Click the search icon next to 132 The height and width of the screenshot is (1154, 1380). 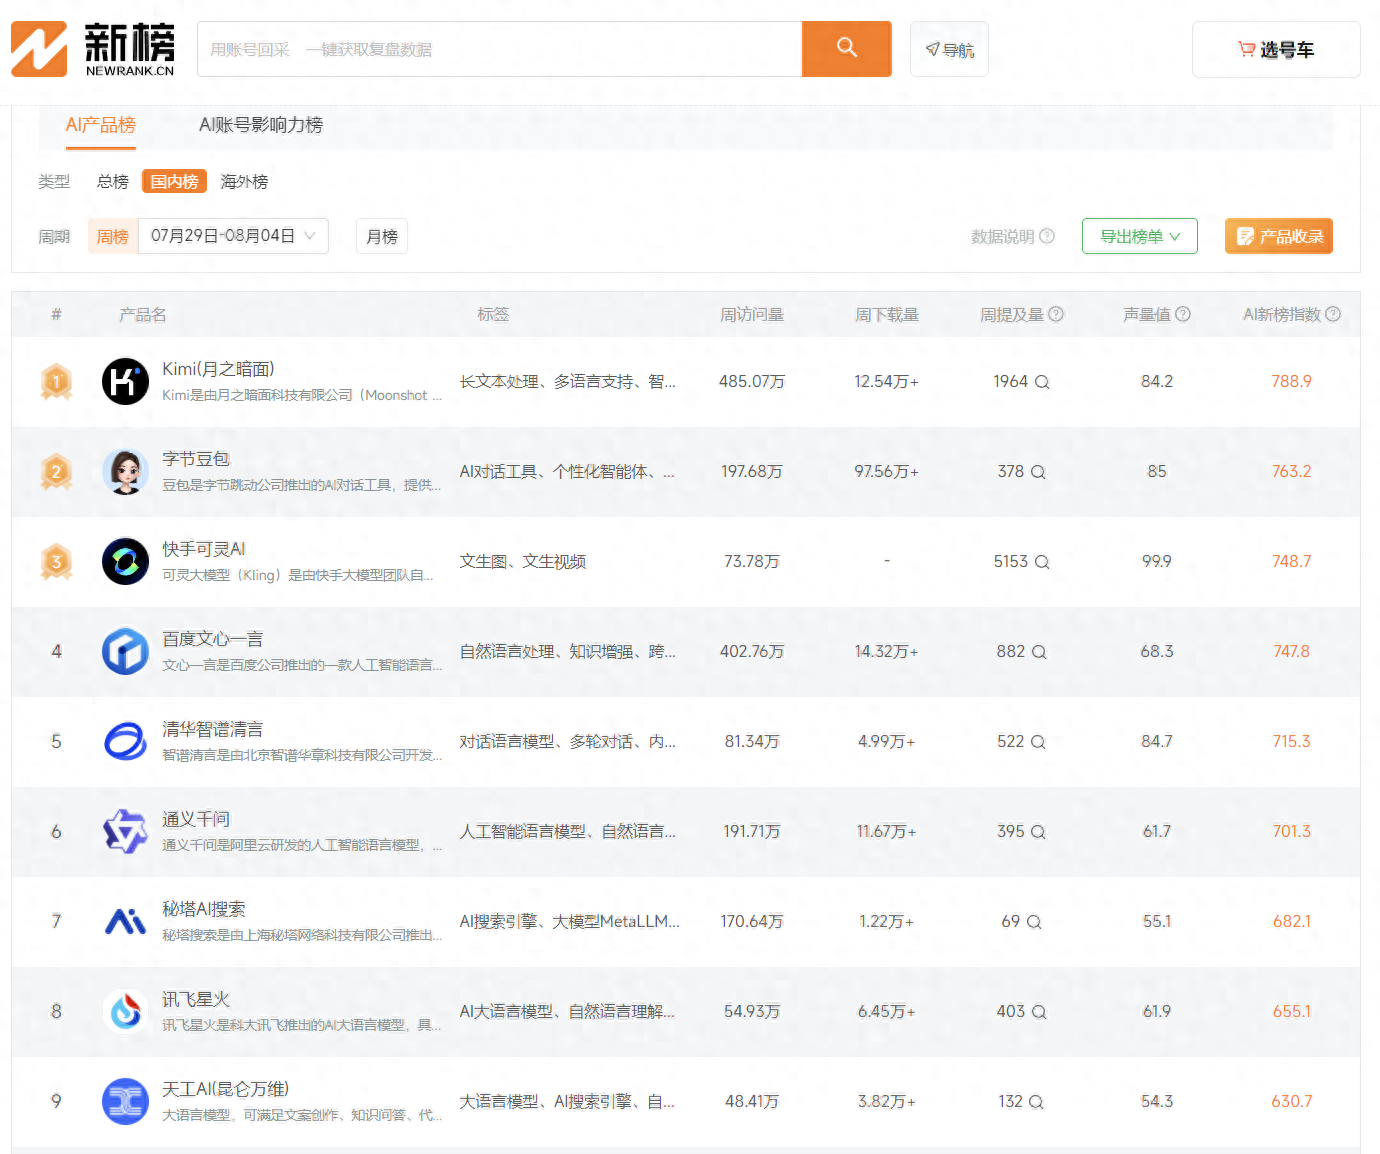click(x=1036, y=1102)
